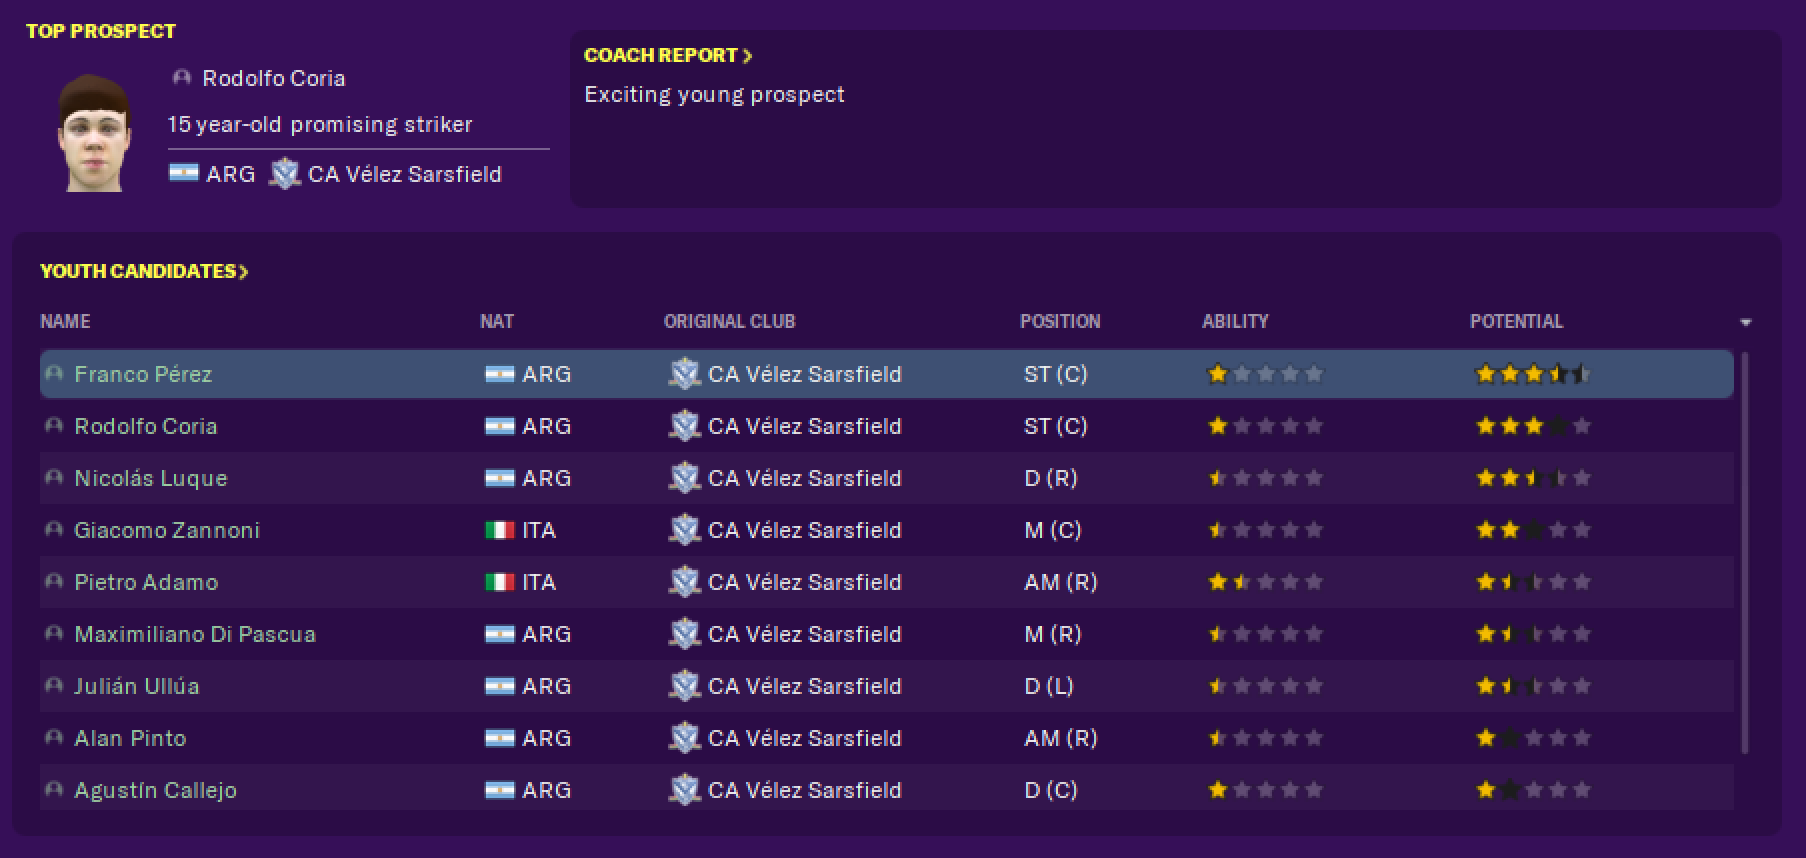Click the Argentina flag in Julián Ullúa's row
The height and width of the screenshot is (858, 1806).
tap(499, 686)
